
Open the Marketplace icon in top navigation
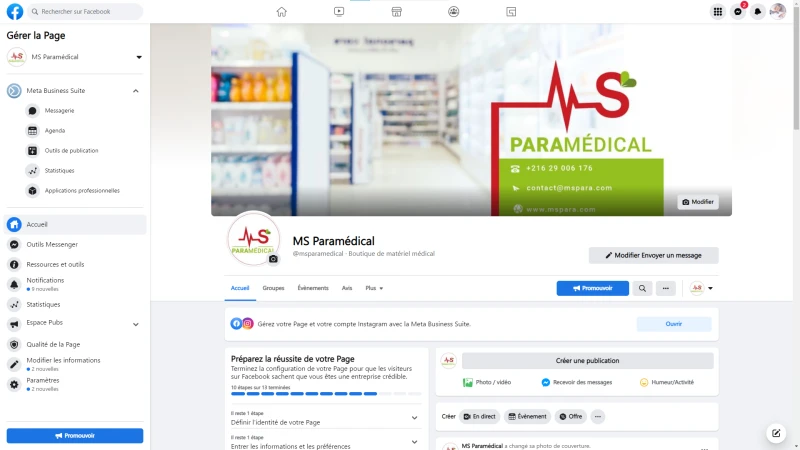click(x=396, y=11)
